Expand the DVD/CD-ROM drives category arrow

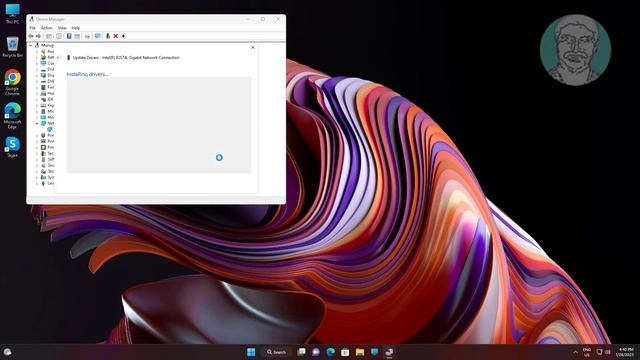pyautogui.click(x=37, y=81)
